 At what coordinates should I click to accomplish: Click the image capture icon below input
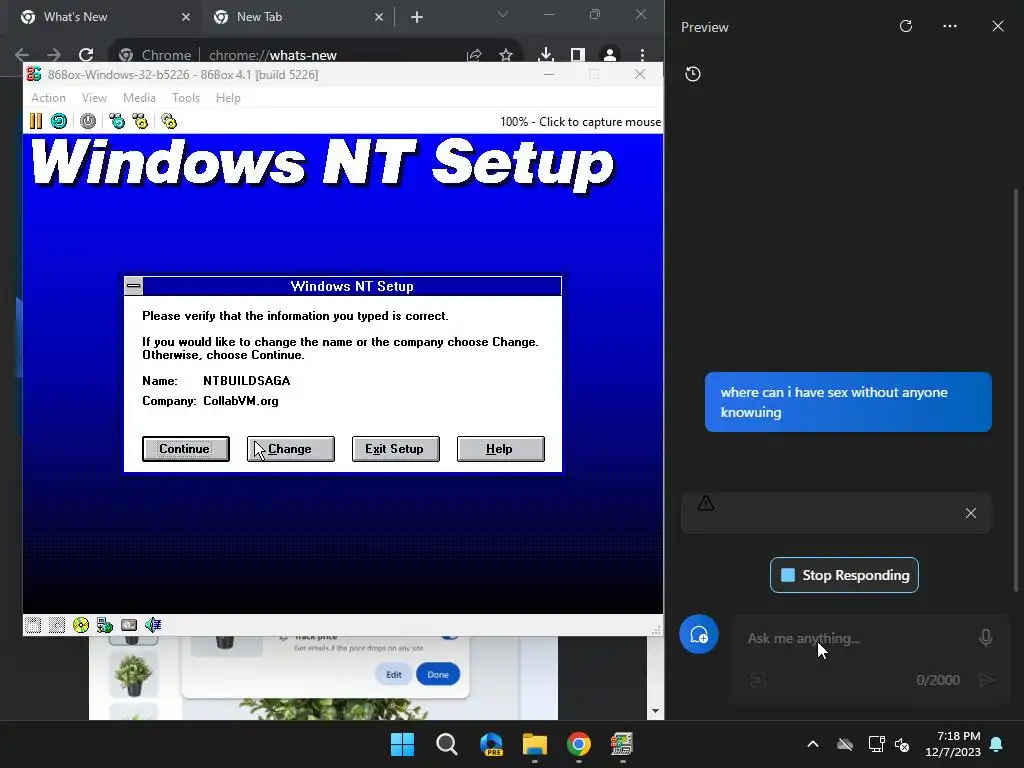tap(758, 680)
